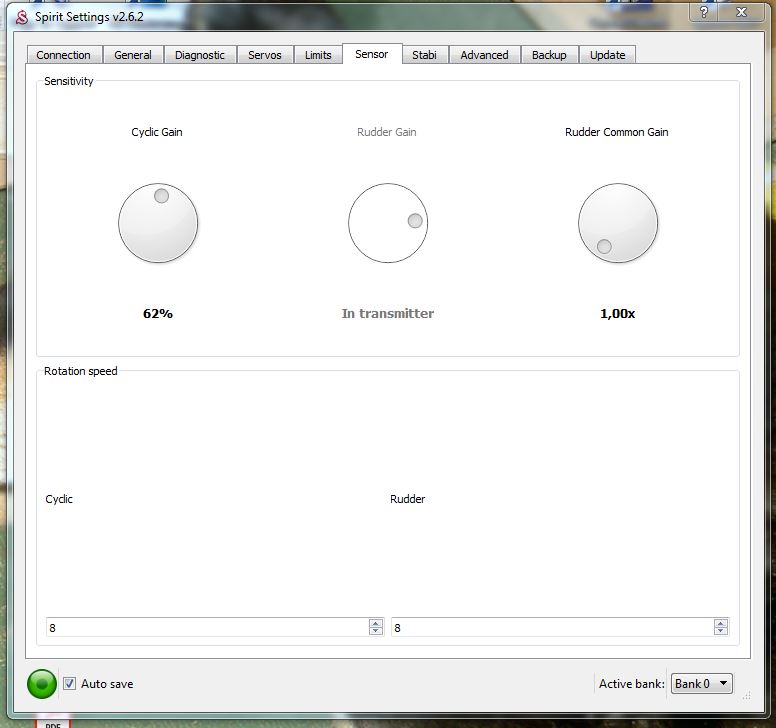The height and width of the screenshot is (728, 776).
Task: Switch to the Stabi tab
Action: 425,55
